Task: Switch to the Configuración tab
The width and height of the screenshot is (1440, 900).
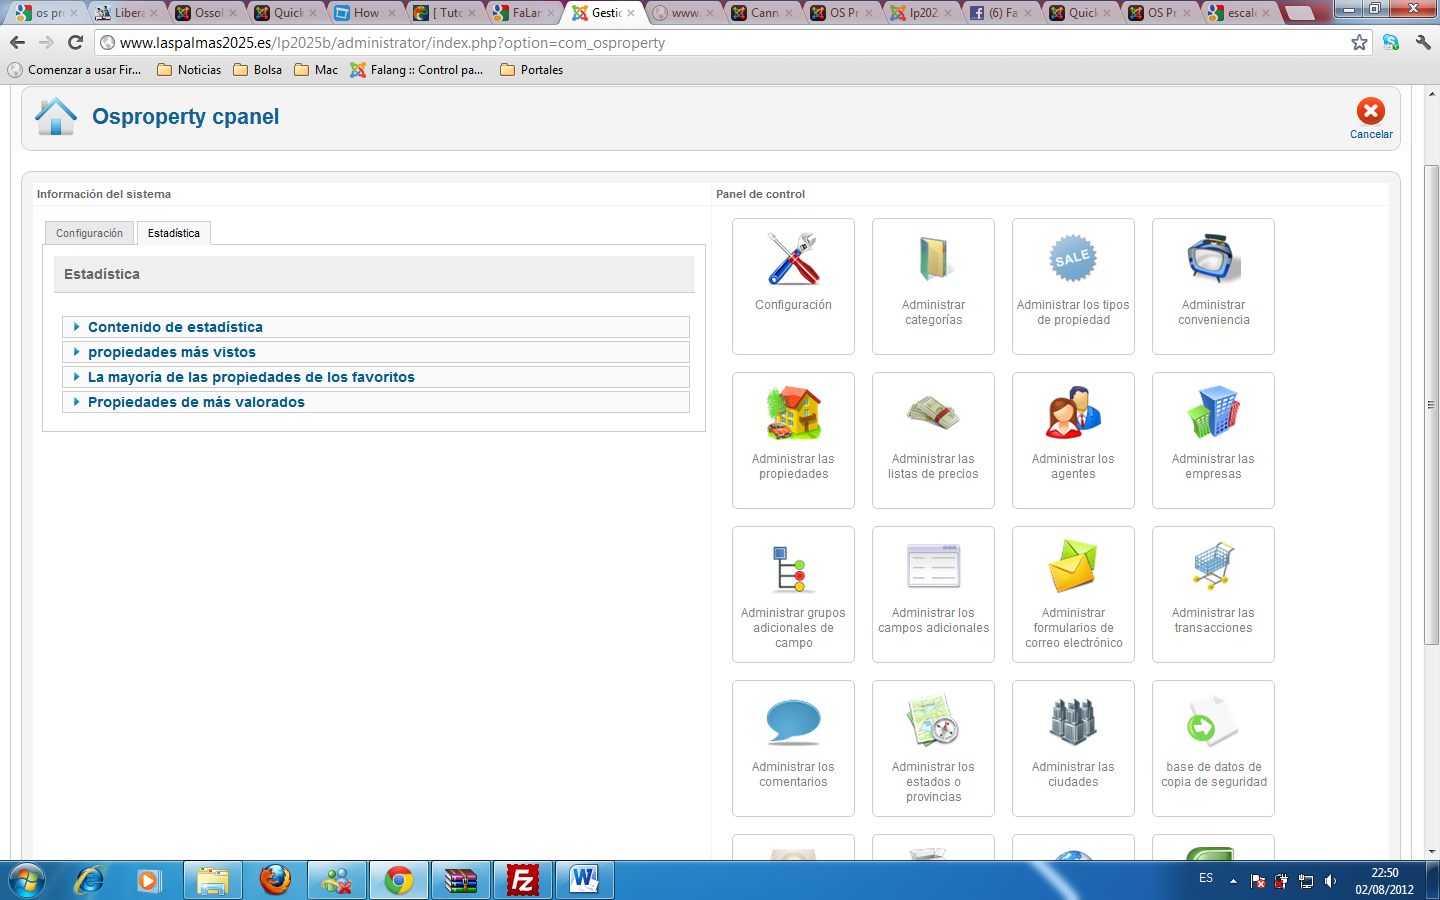Action: [89, 233]
